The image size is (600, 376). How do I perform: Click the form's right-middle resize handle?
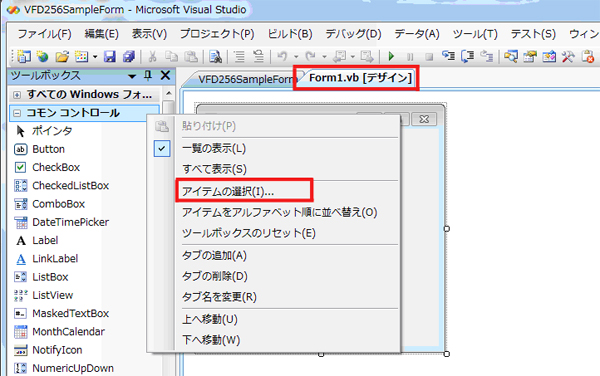pos(447,229)
